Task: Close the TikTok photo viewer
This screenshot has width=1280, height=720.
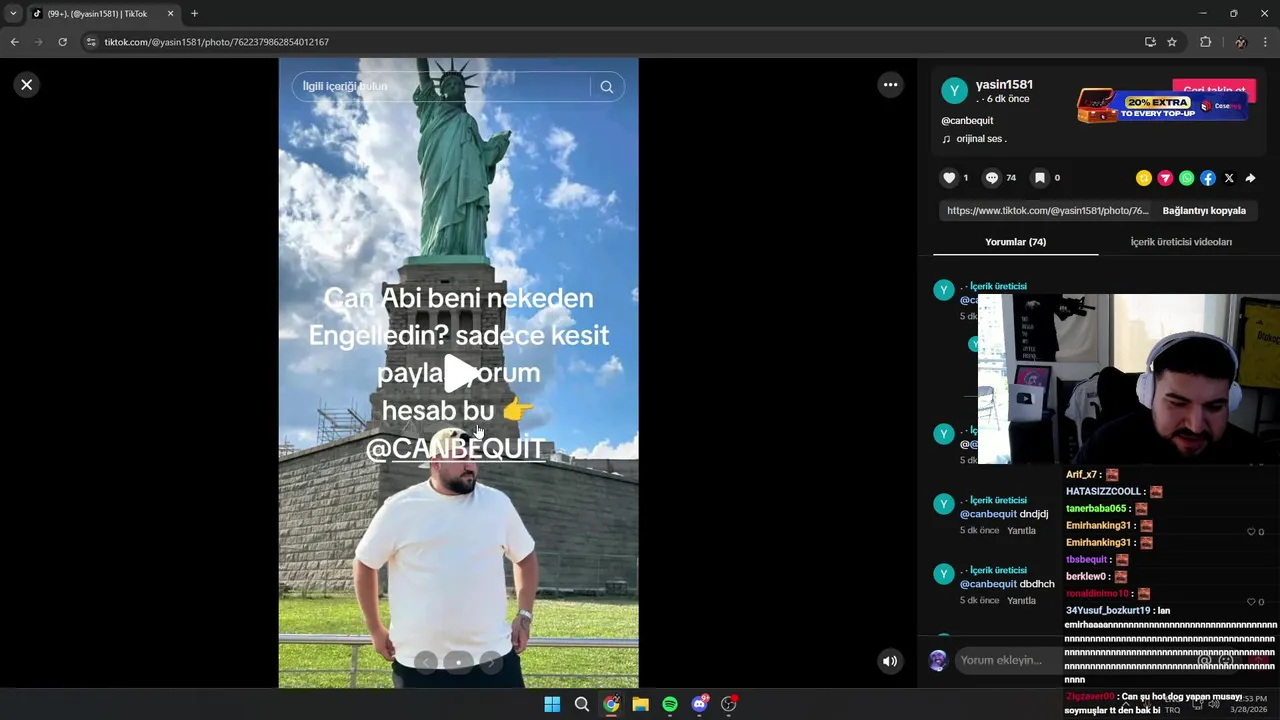Action: point(27,85)
